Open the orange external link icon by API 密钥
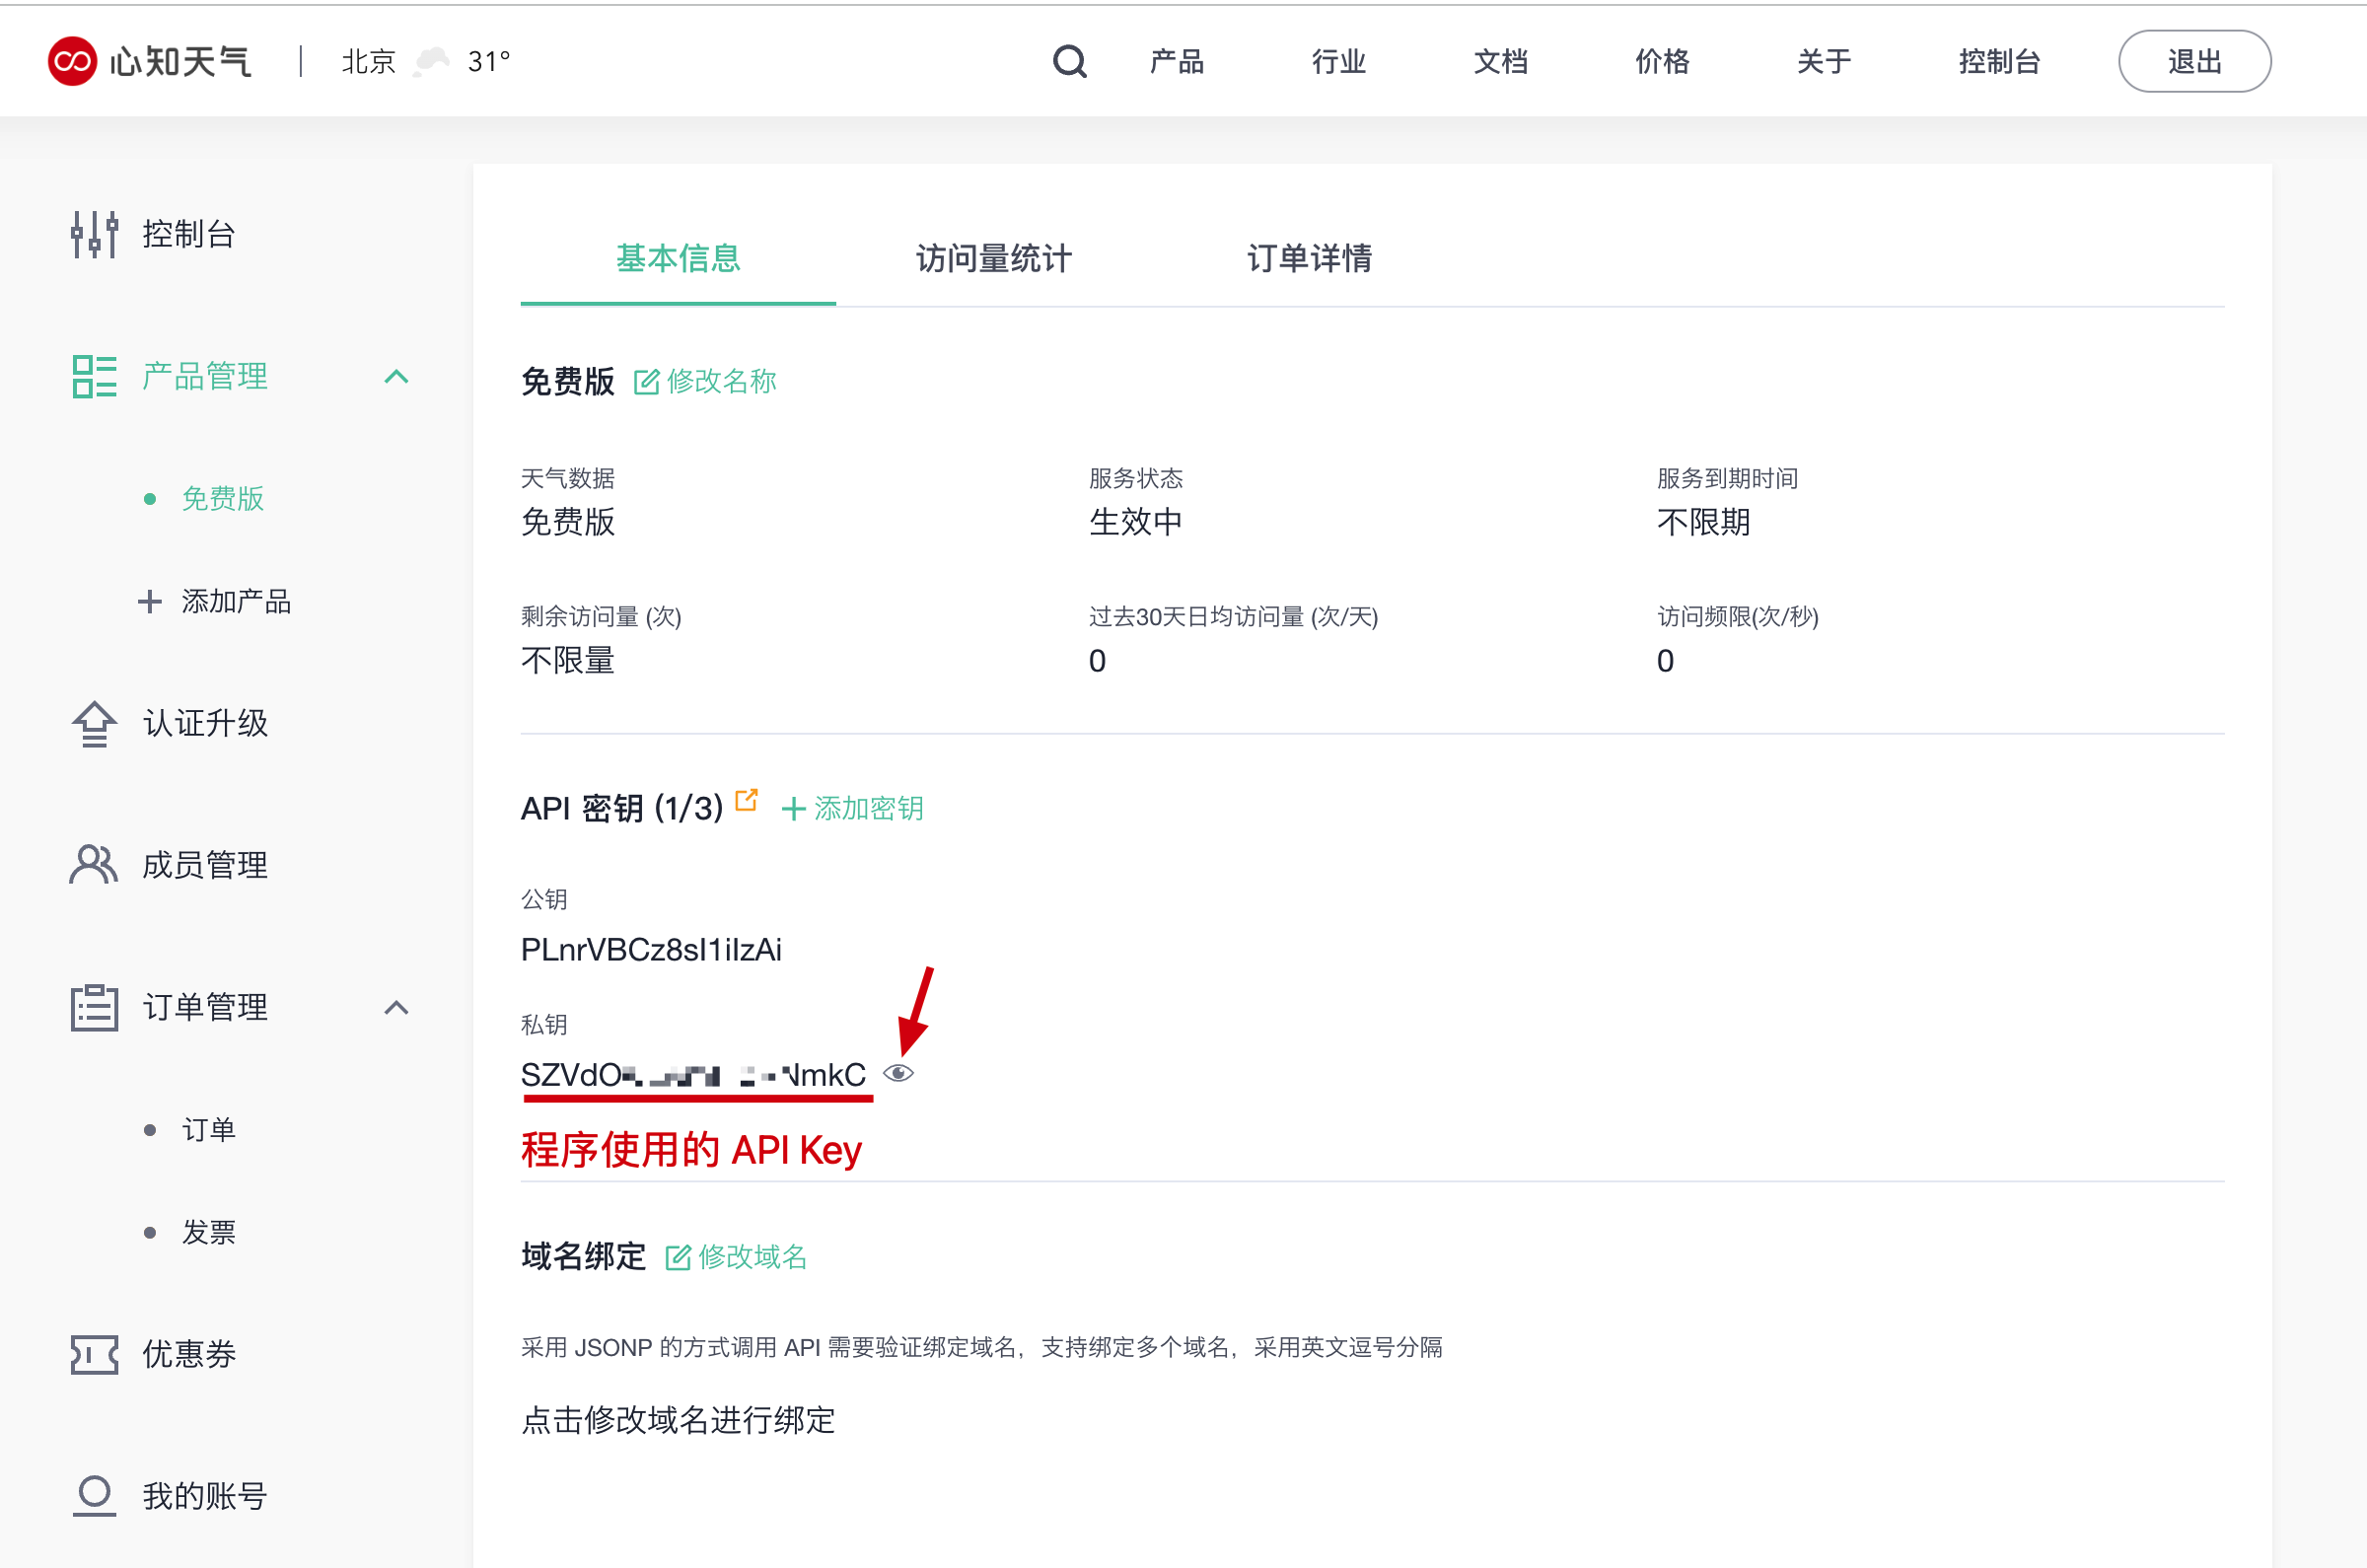 746,799
